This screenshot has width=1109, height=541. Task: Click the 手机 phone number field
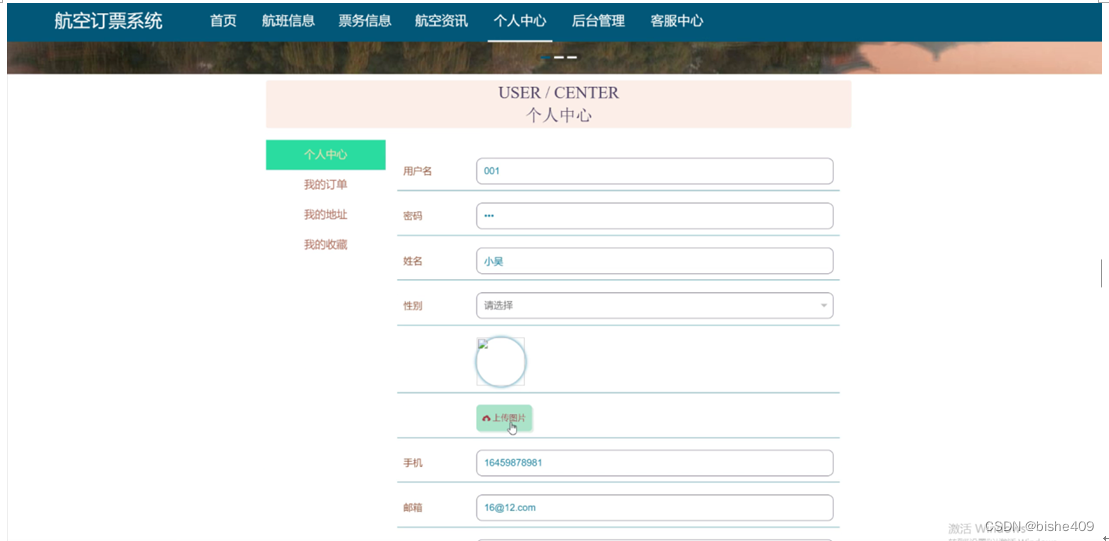655,463
